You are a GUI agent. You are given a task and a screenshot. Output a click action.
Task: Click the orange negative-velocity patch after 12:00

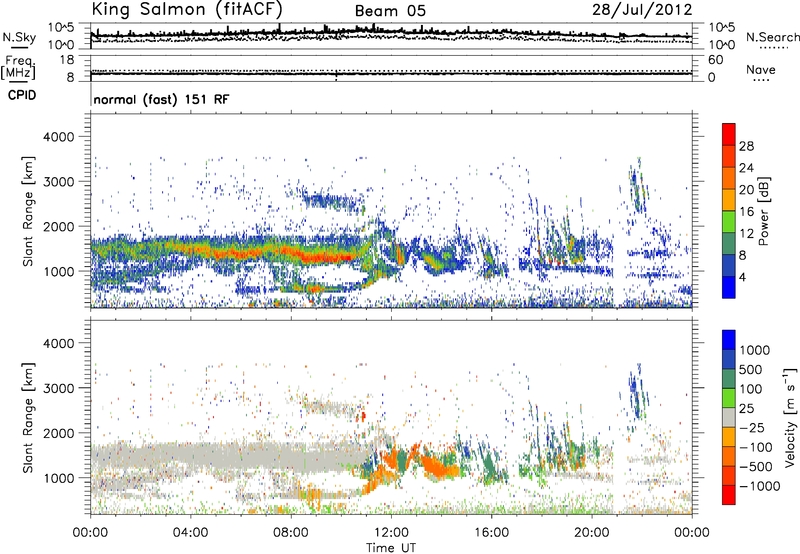[x=439, y=468]
